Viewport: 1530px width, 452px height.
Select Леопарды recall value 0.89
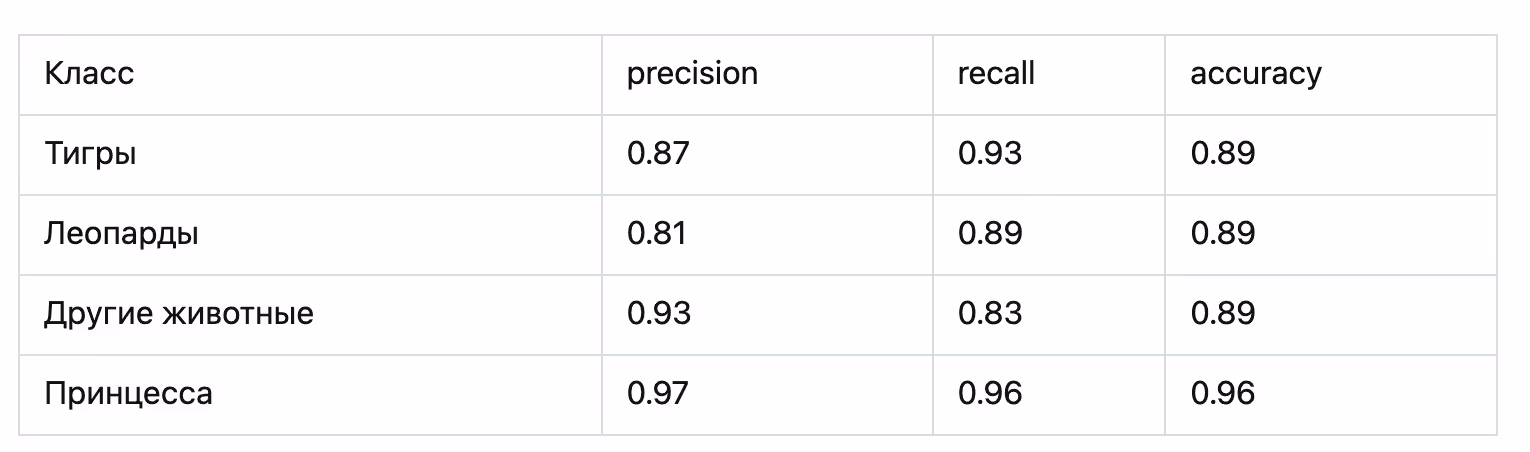pos(990,234)
